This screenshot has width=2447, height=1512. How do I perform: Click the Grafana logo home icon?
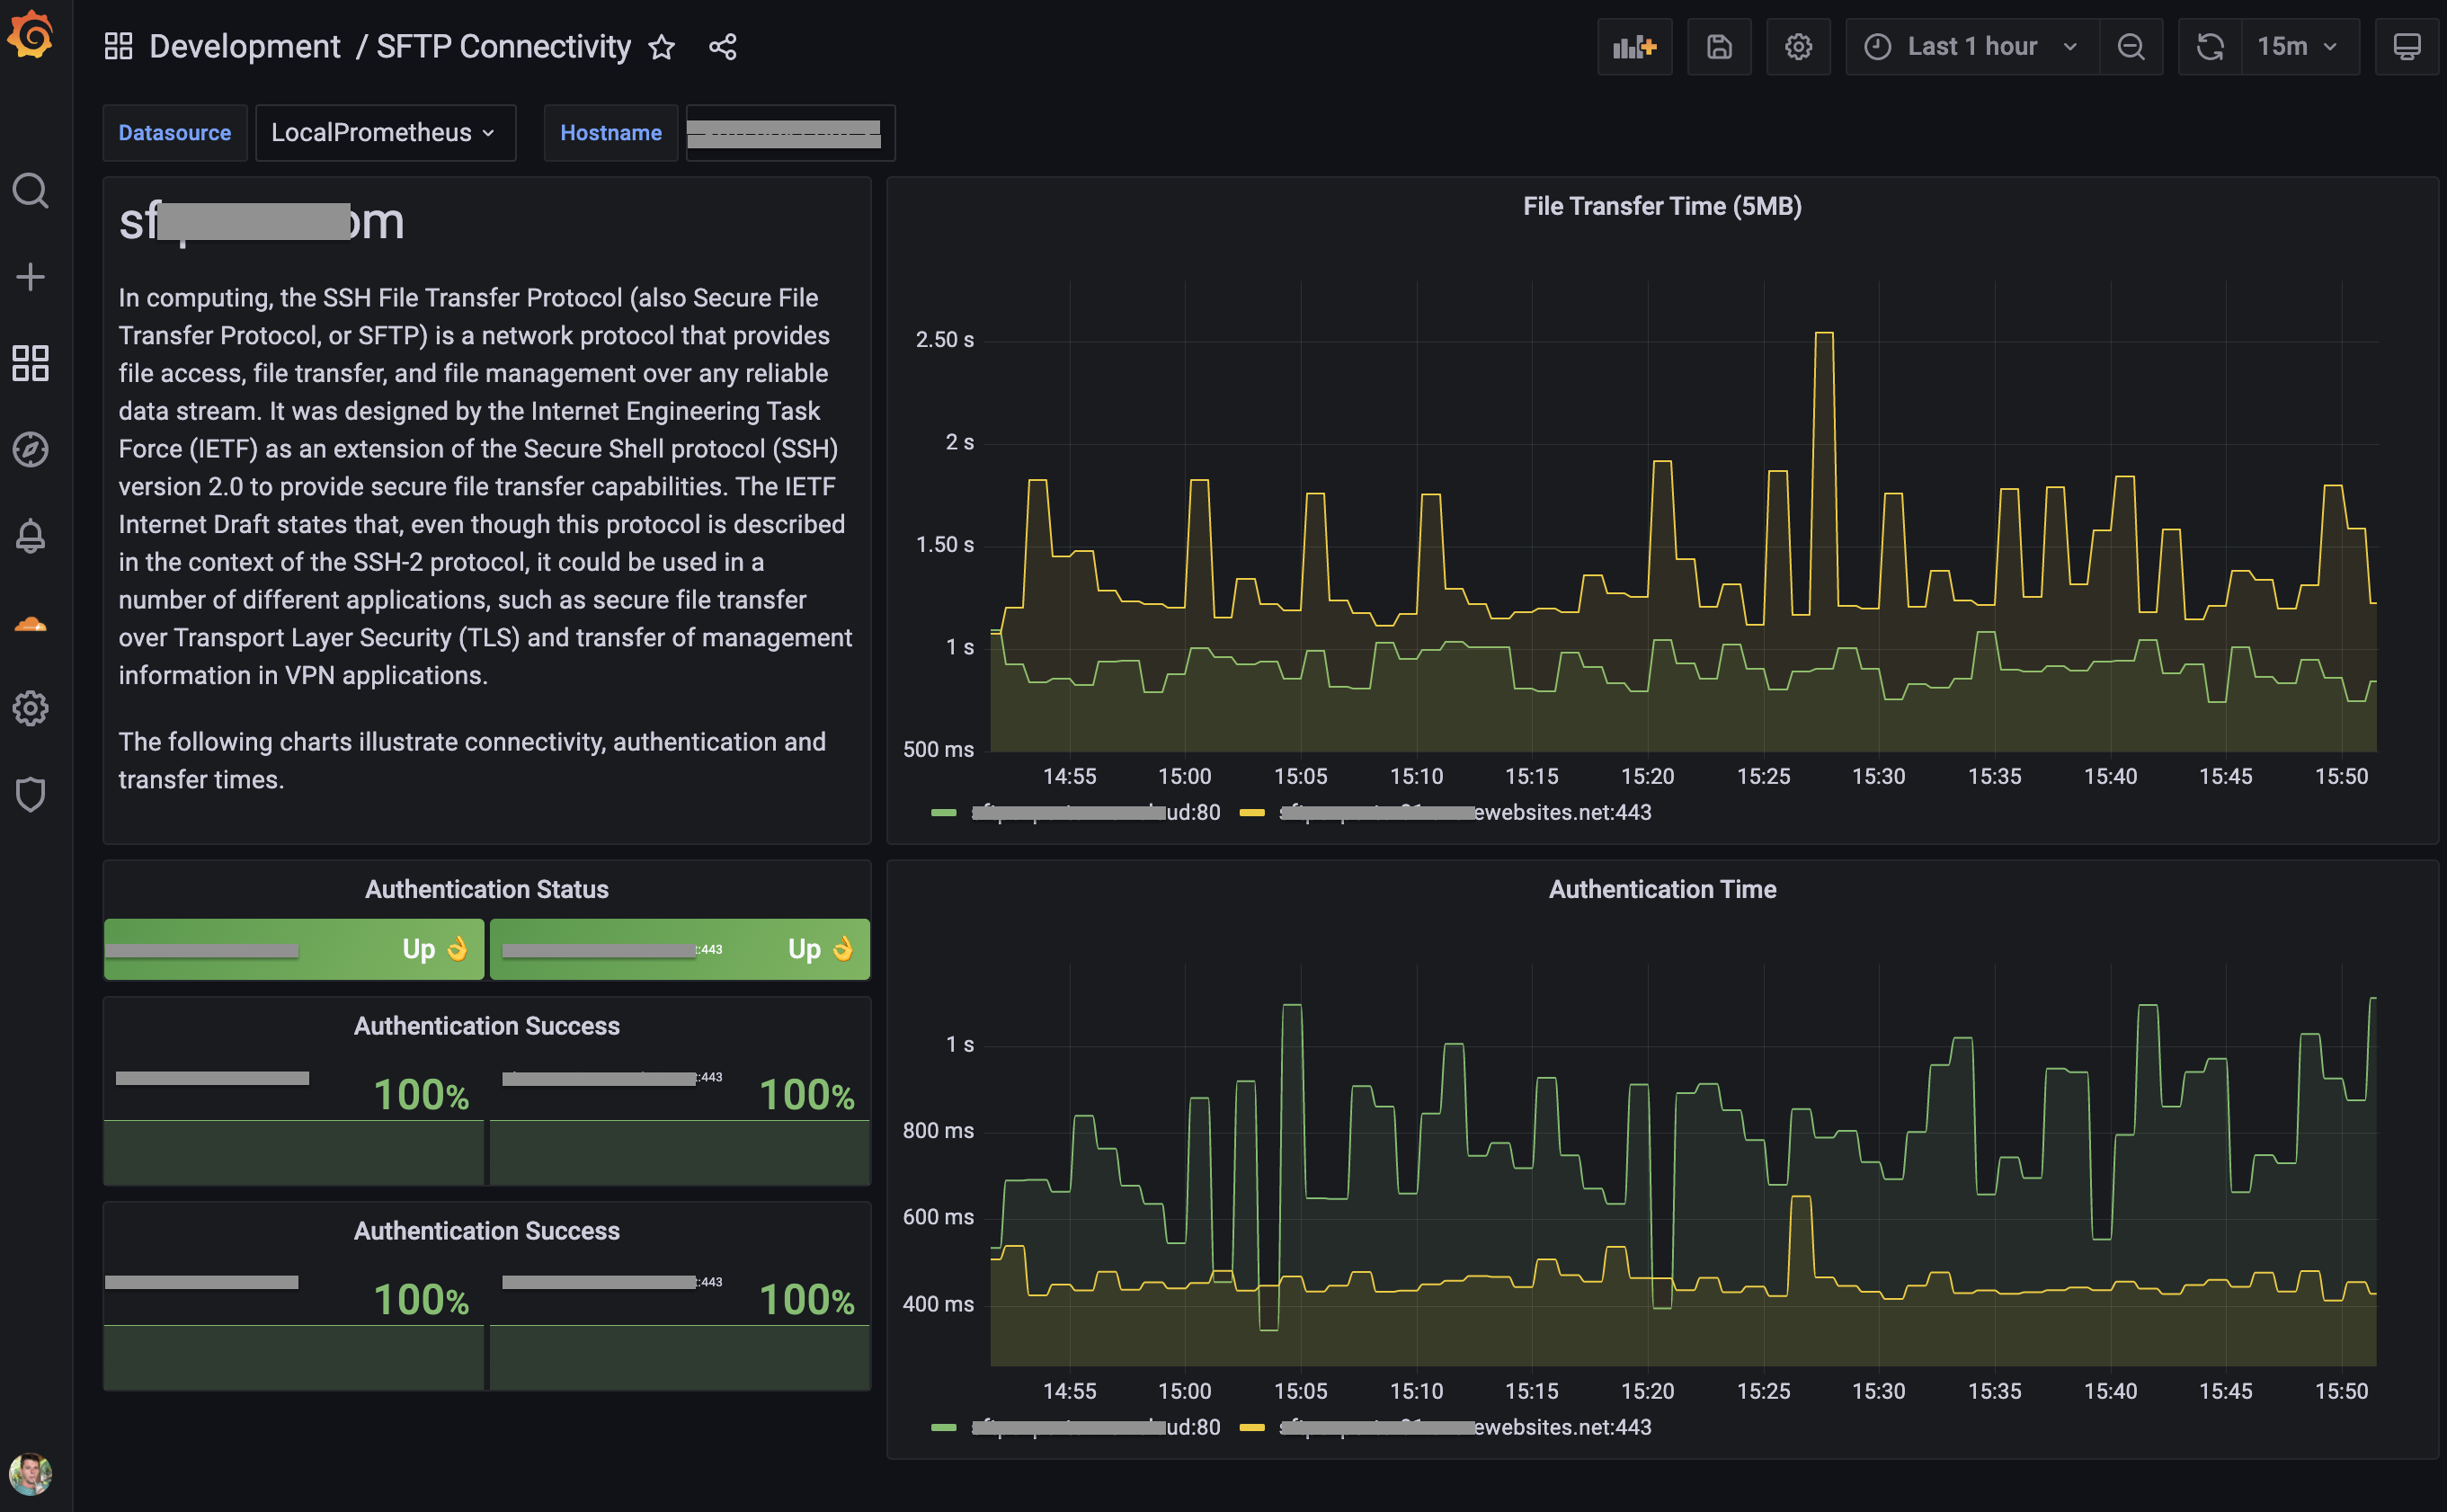(x=30, y=36)
